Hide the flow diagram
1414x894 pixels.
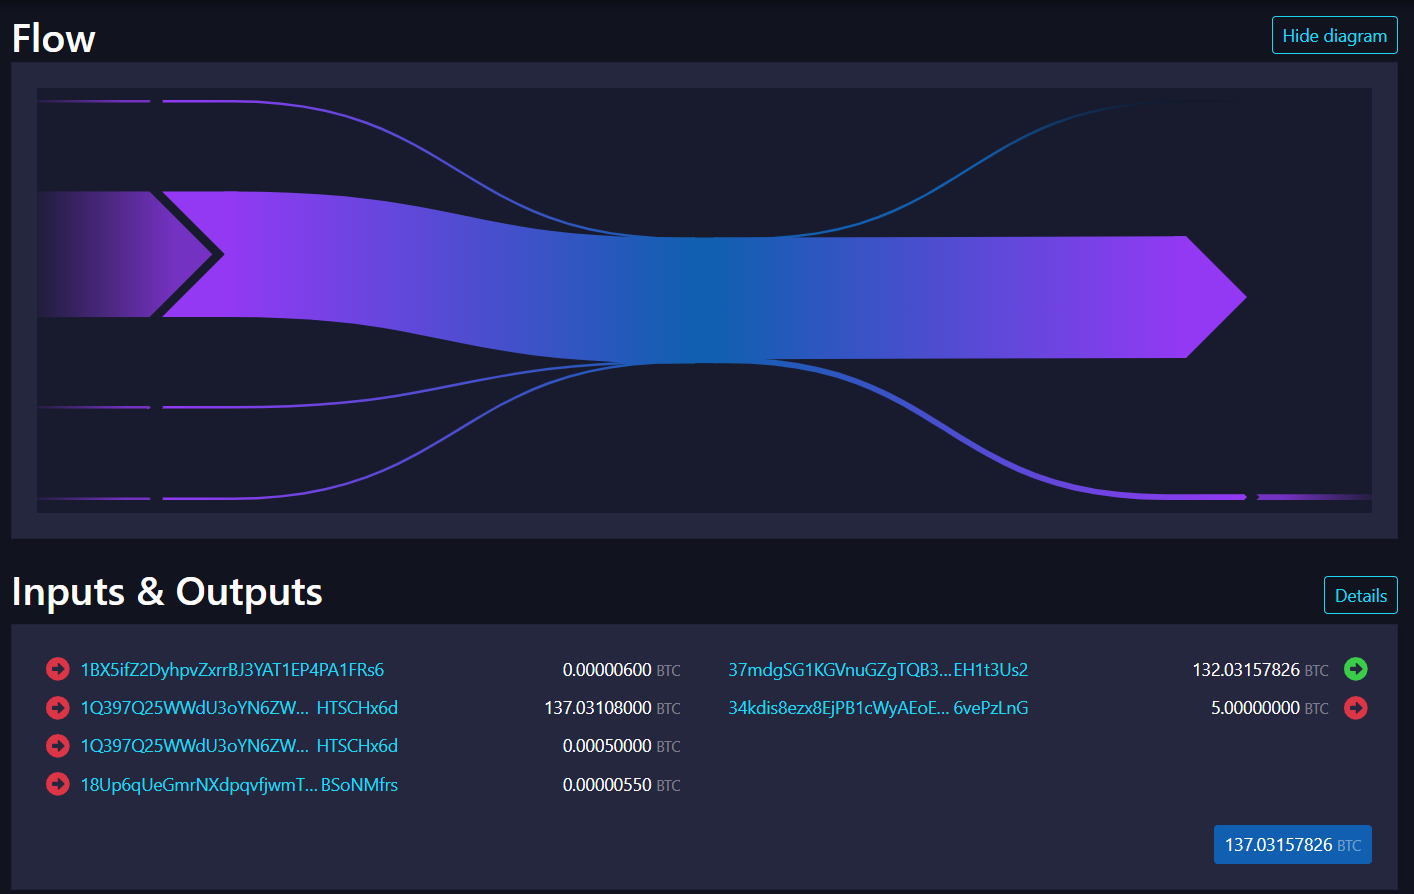[x=1334, y=36]
